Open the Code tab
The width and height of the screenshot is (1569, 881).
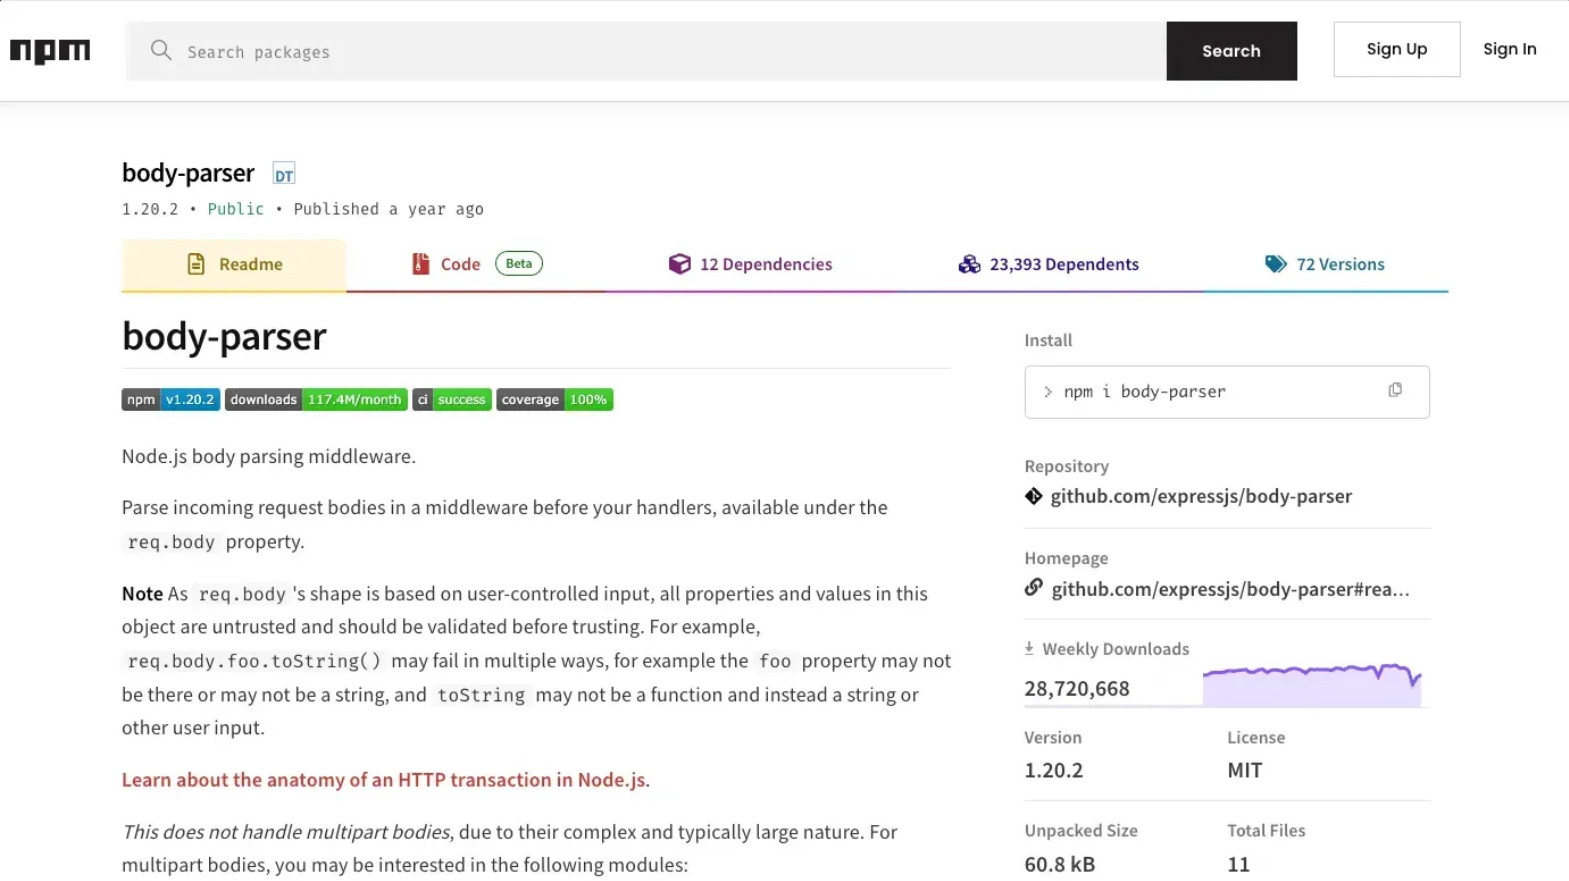pyautogui.click(x=476, y=265)
